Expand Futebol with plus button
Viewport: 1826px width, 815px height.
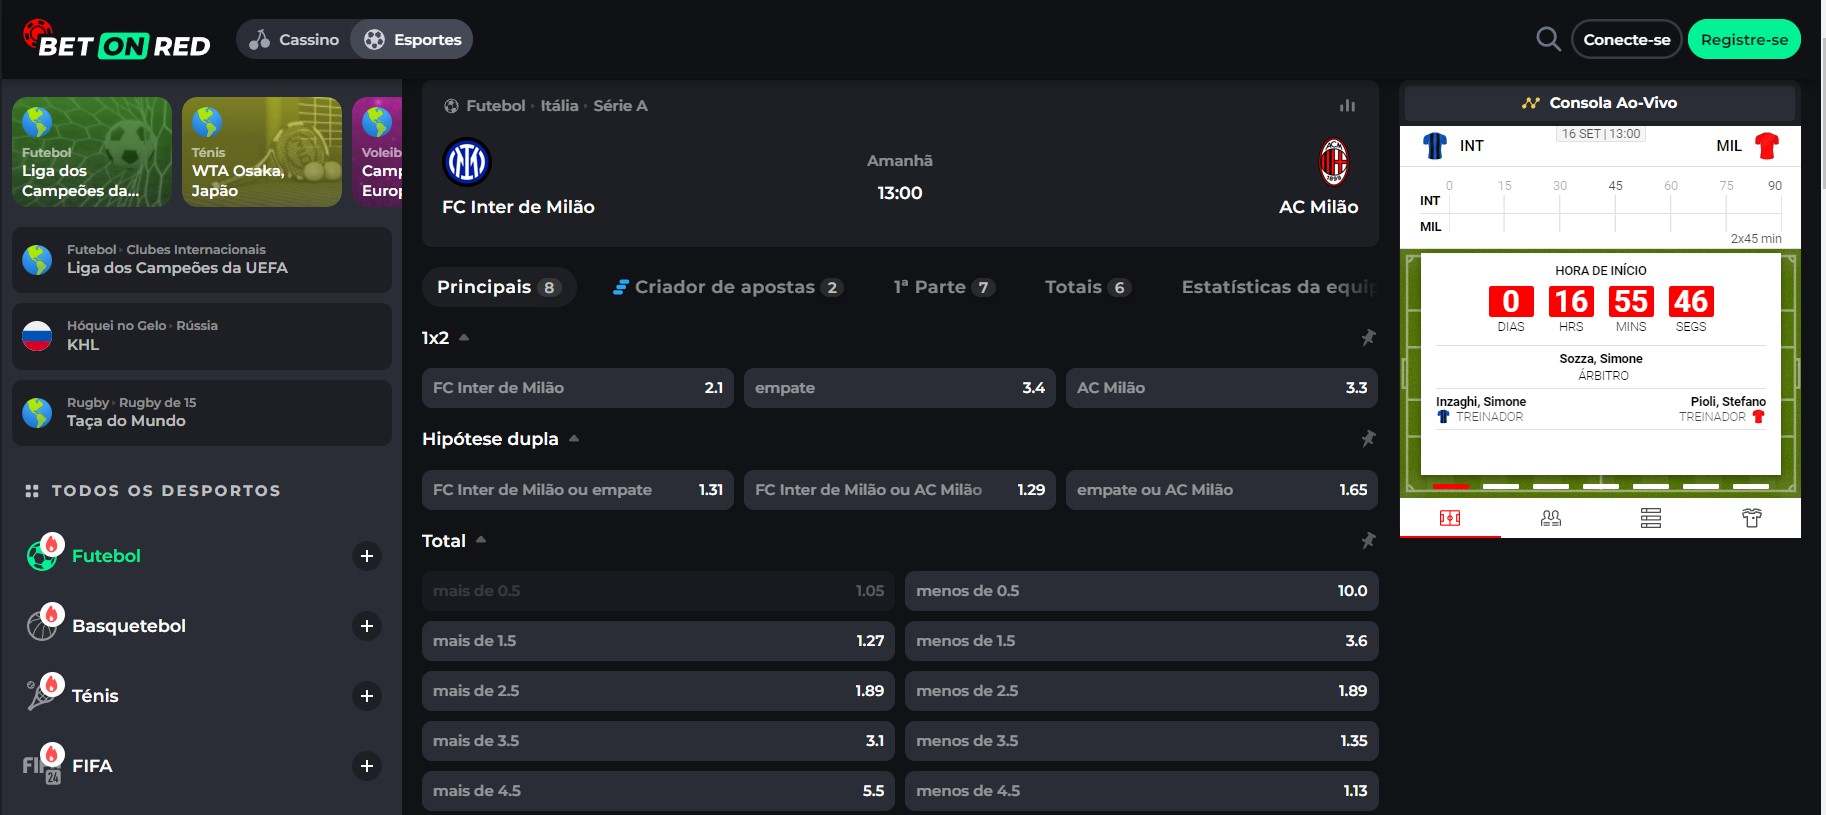(367, 556)
